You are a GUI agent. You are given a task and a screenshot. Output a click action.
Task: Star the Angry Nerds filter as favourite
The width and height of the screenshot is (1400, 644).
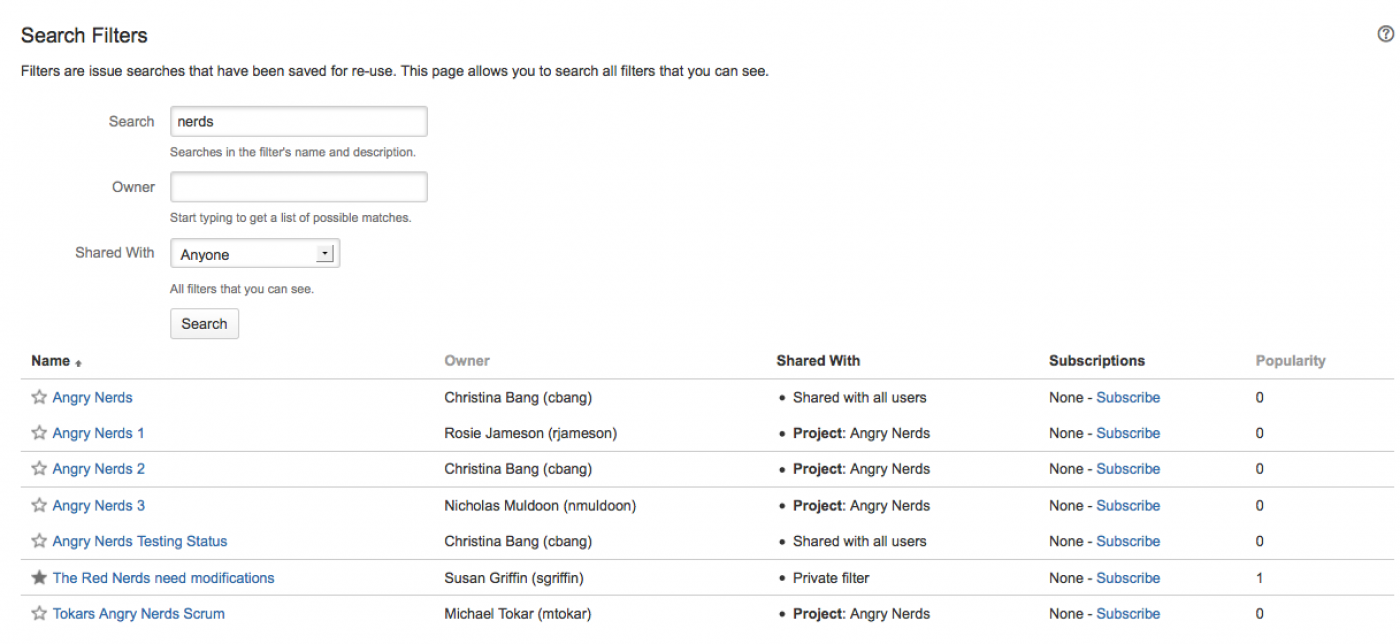(x=39, y=398)
